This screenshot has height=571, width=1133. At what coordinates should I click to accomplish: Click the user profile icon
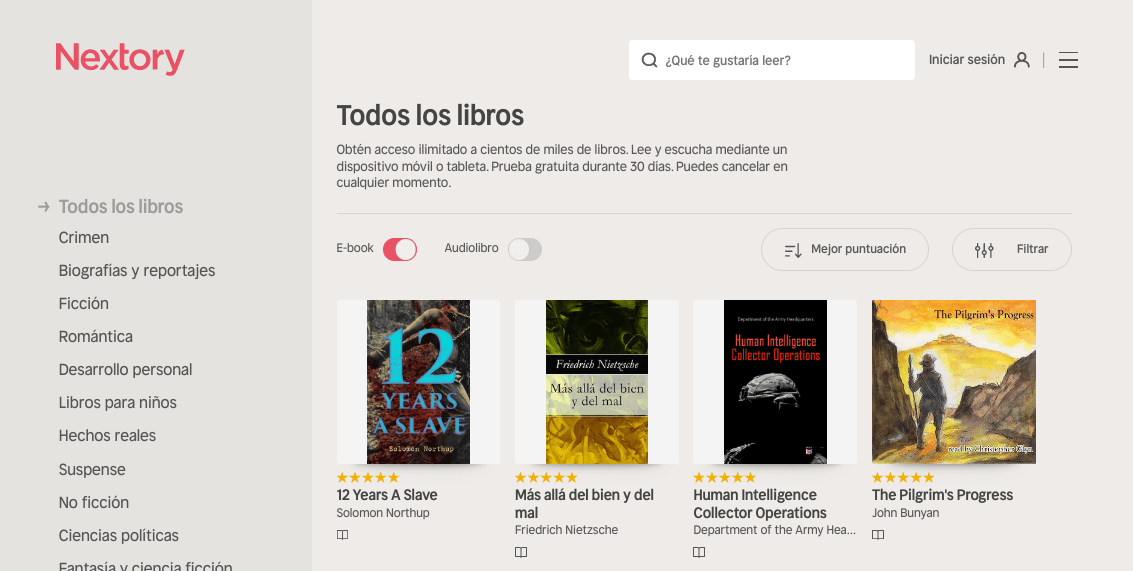point(1022,60)
